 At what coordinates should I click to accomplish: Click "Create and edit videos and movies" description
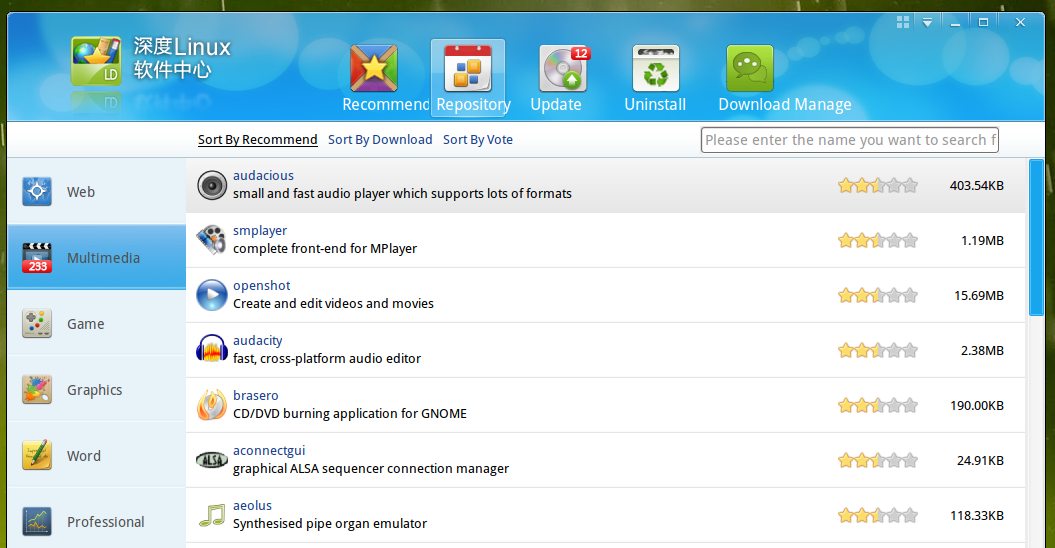pyautogui.click(x=333, y=304)
